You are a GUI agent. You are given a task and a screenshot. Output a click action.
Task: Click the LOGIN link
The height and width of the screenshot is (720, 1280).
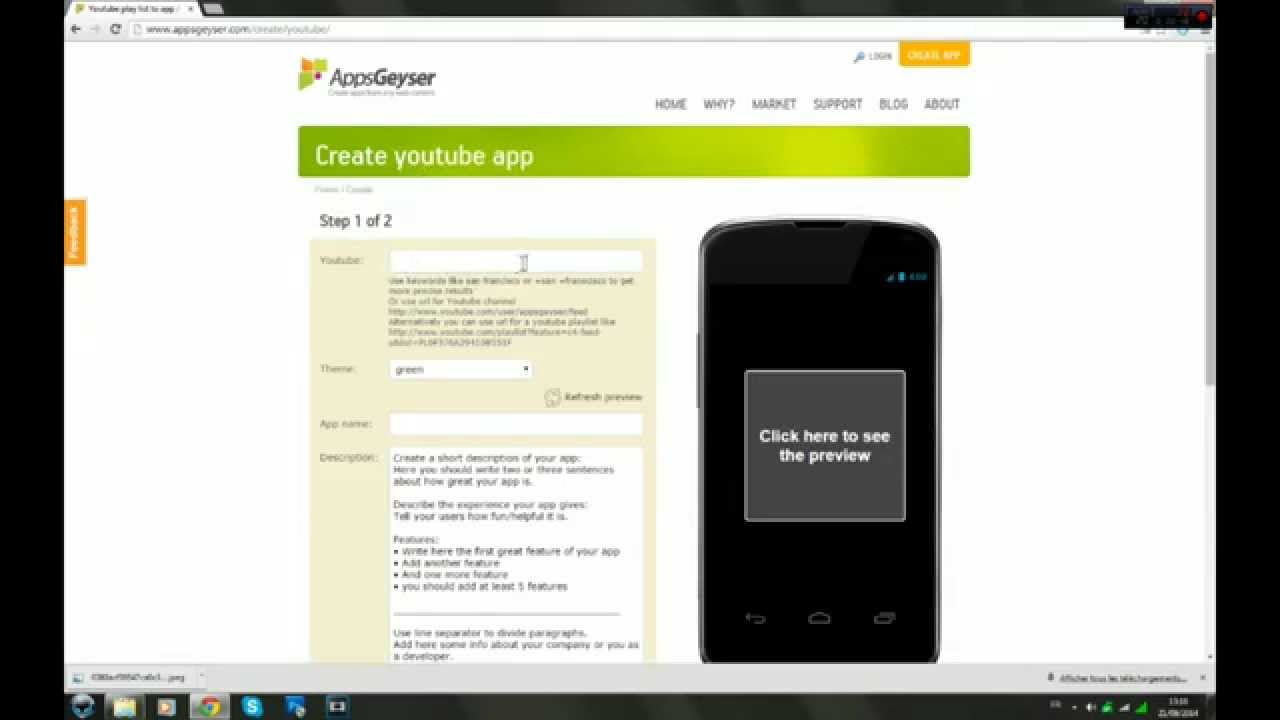click(x=880, y=57)
